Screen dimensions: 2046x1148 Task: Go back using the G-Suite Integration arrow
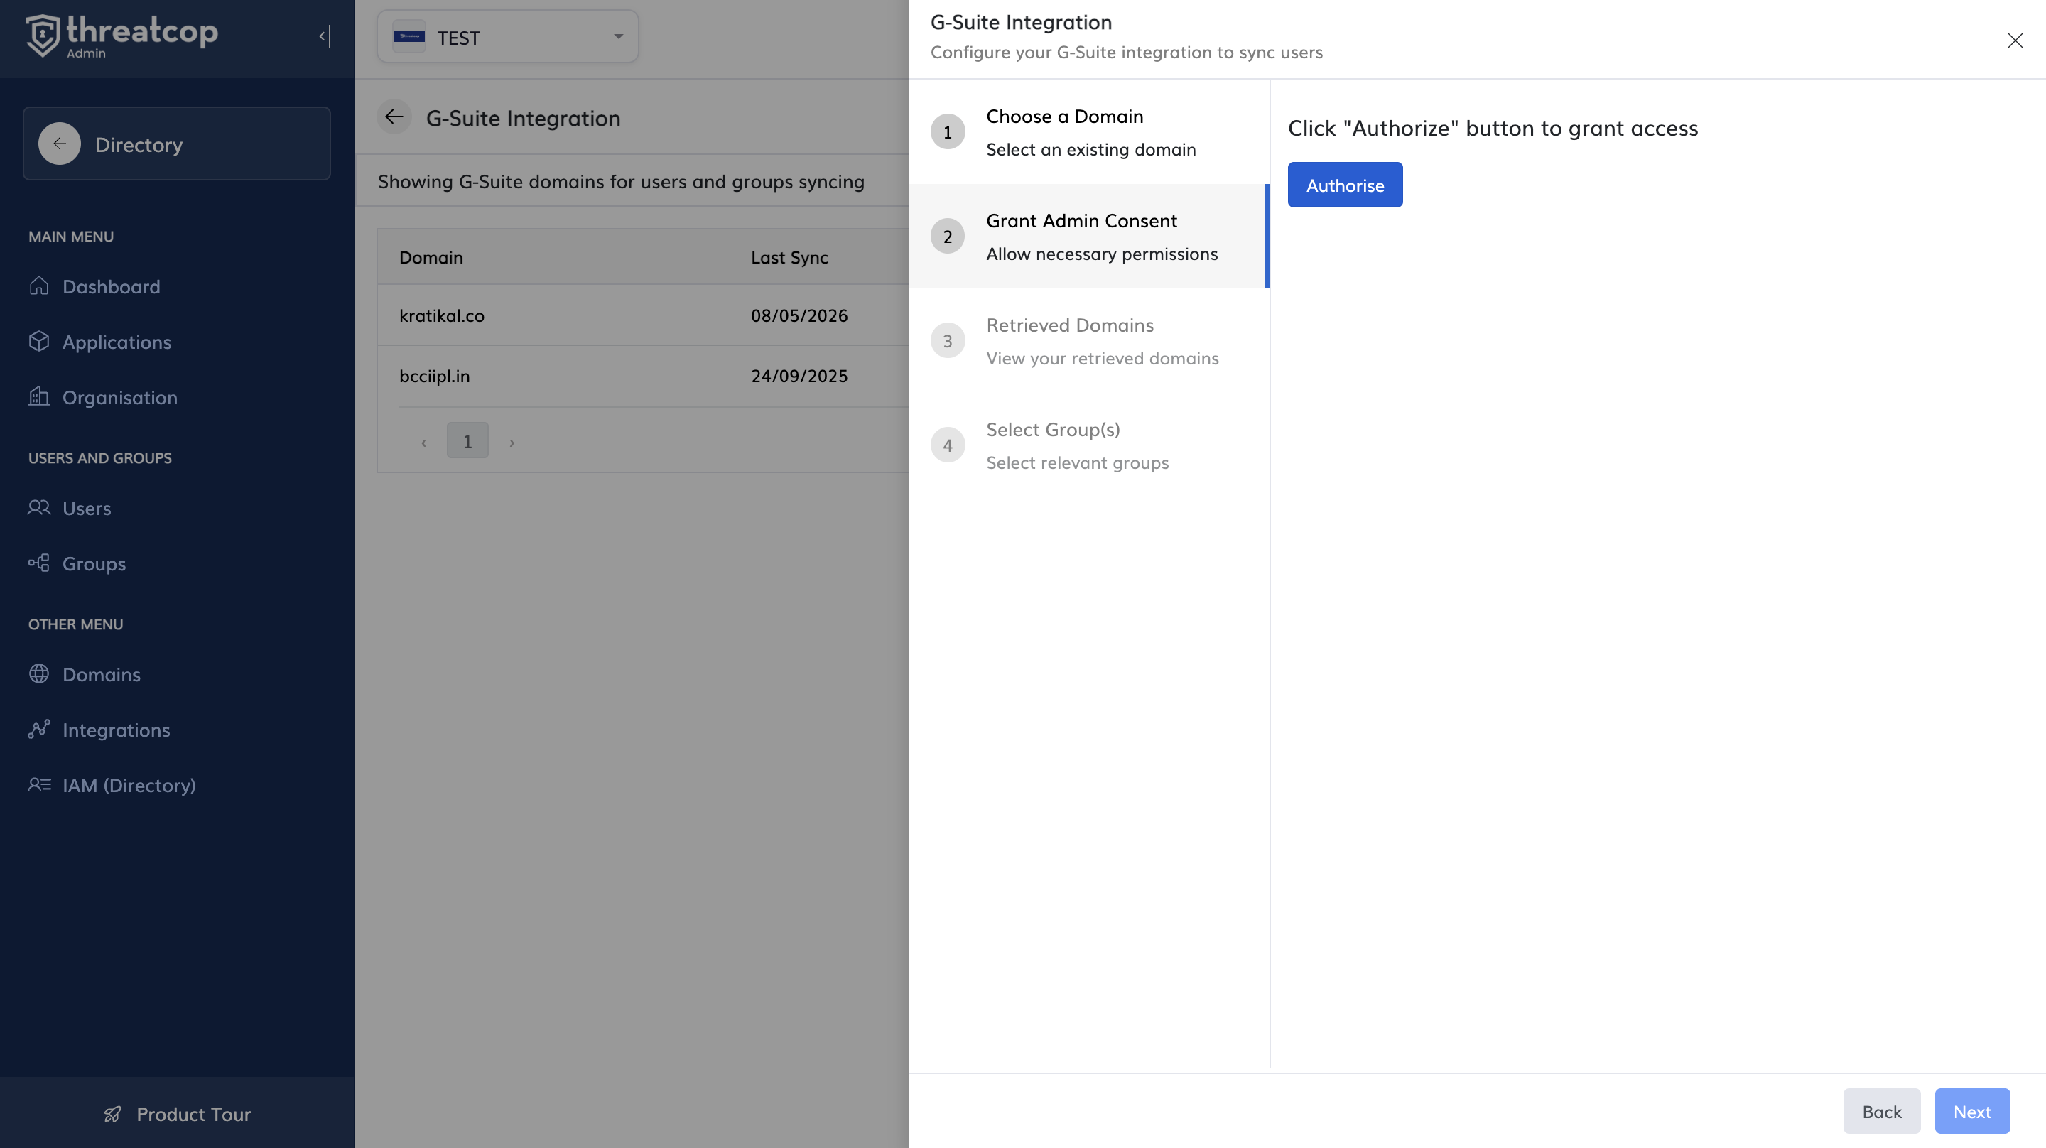pyautogui.click(x=394, y=118)
